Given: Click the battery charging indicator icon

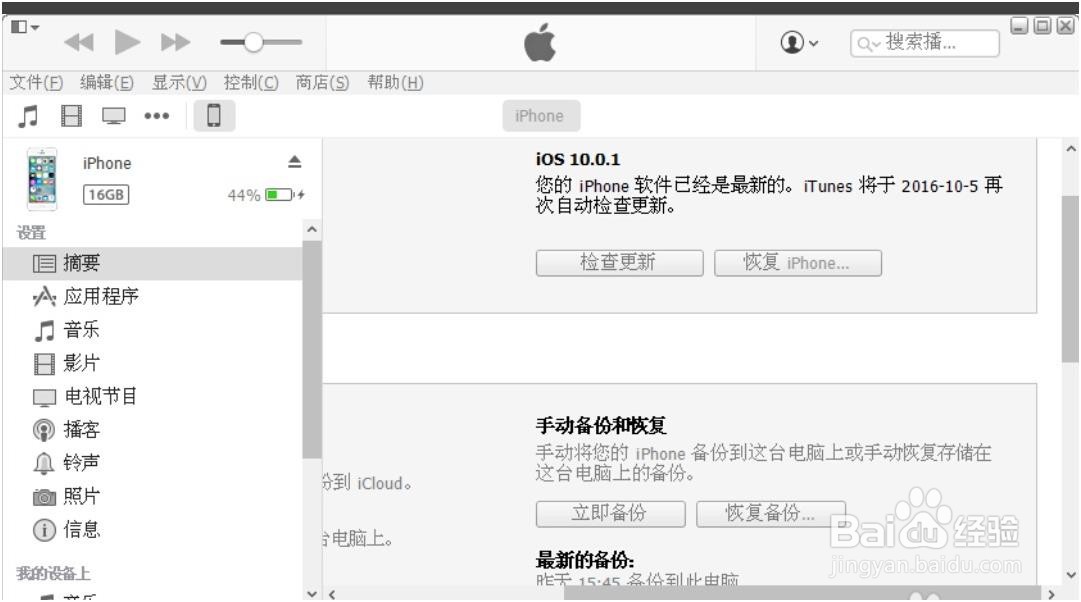Looking at the screenshot, I should click(x=285, y=195).
